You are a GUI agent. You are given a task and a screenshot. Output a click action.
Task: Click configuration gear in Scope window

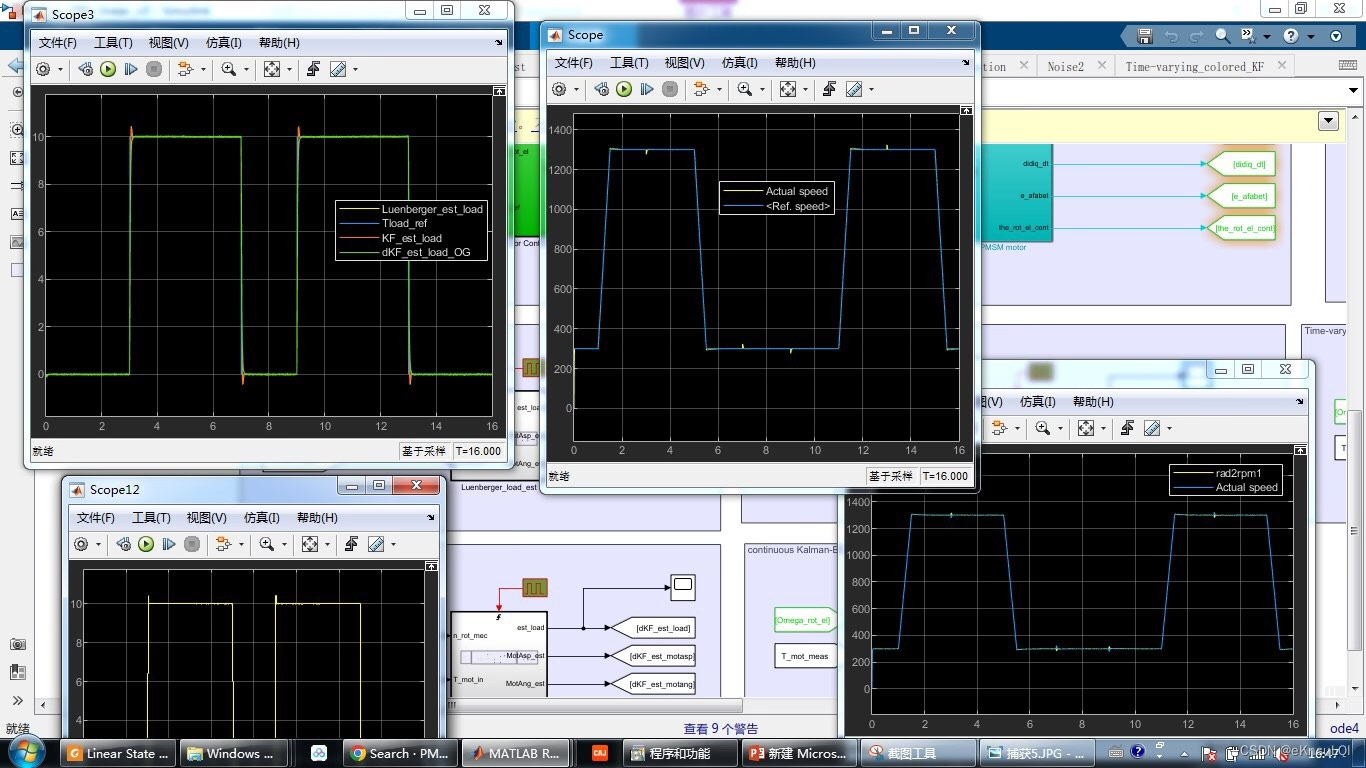tap(559, 89)
